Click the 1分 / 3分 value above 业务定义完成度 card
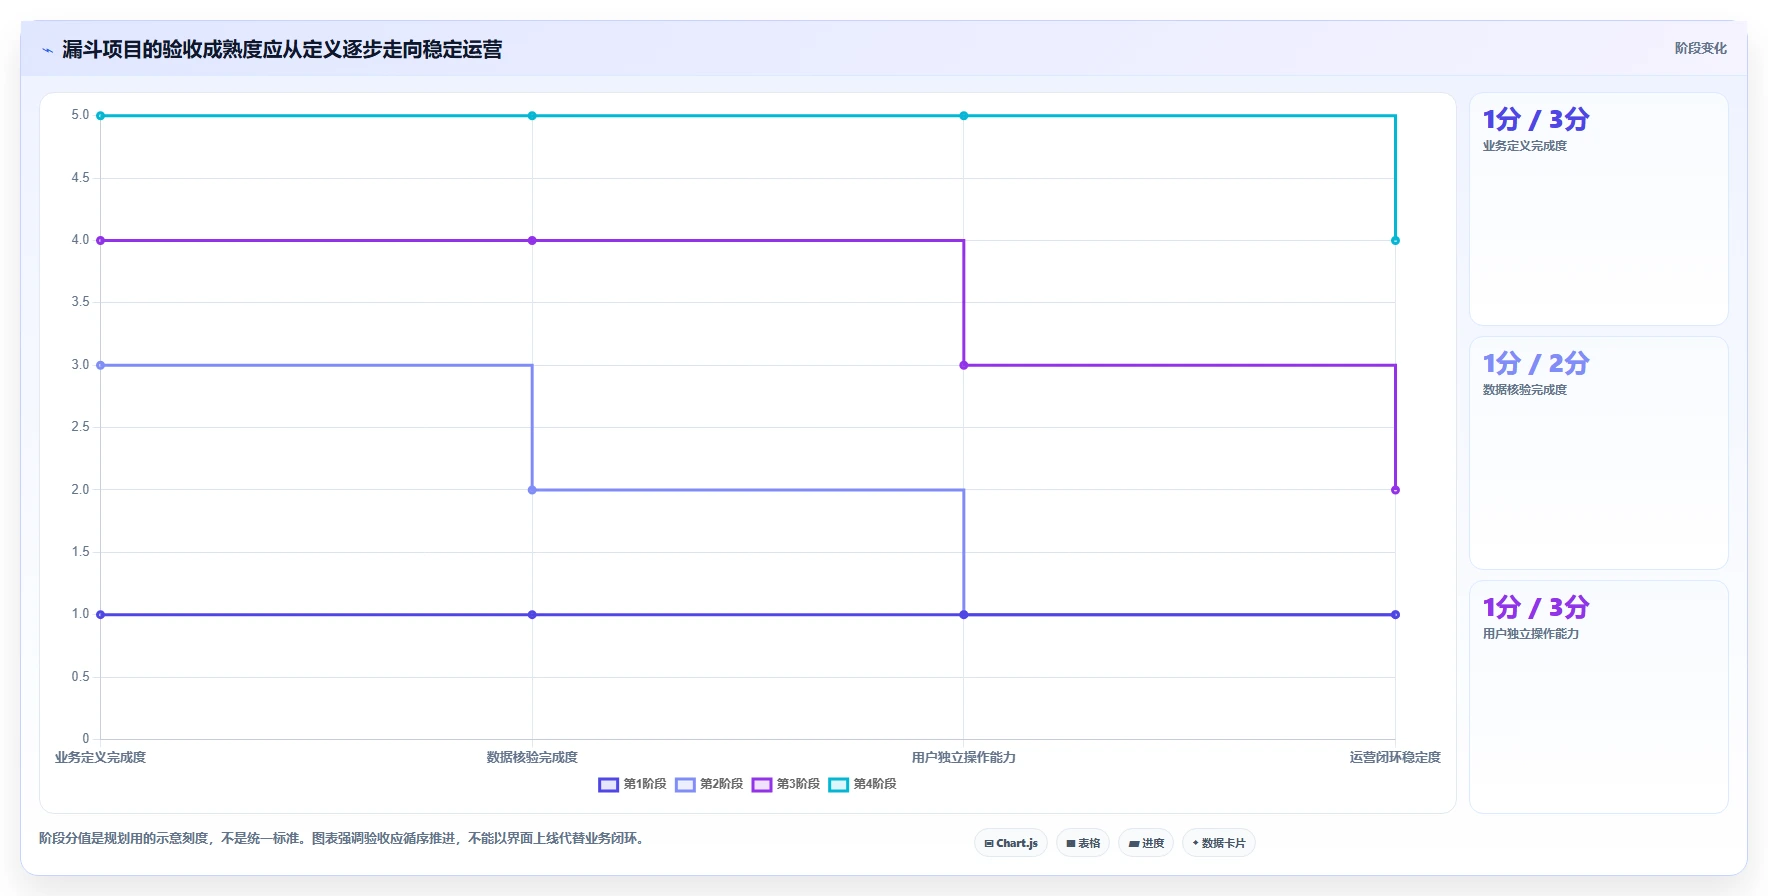Image resolution: width=1768 pixels, height=896 pixels. (1536, 119)
